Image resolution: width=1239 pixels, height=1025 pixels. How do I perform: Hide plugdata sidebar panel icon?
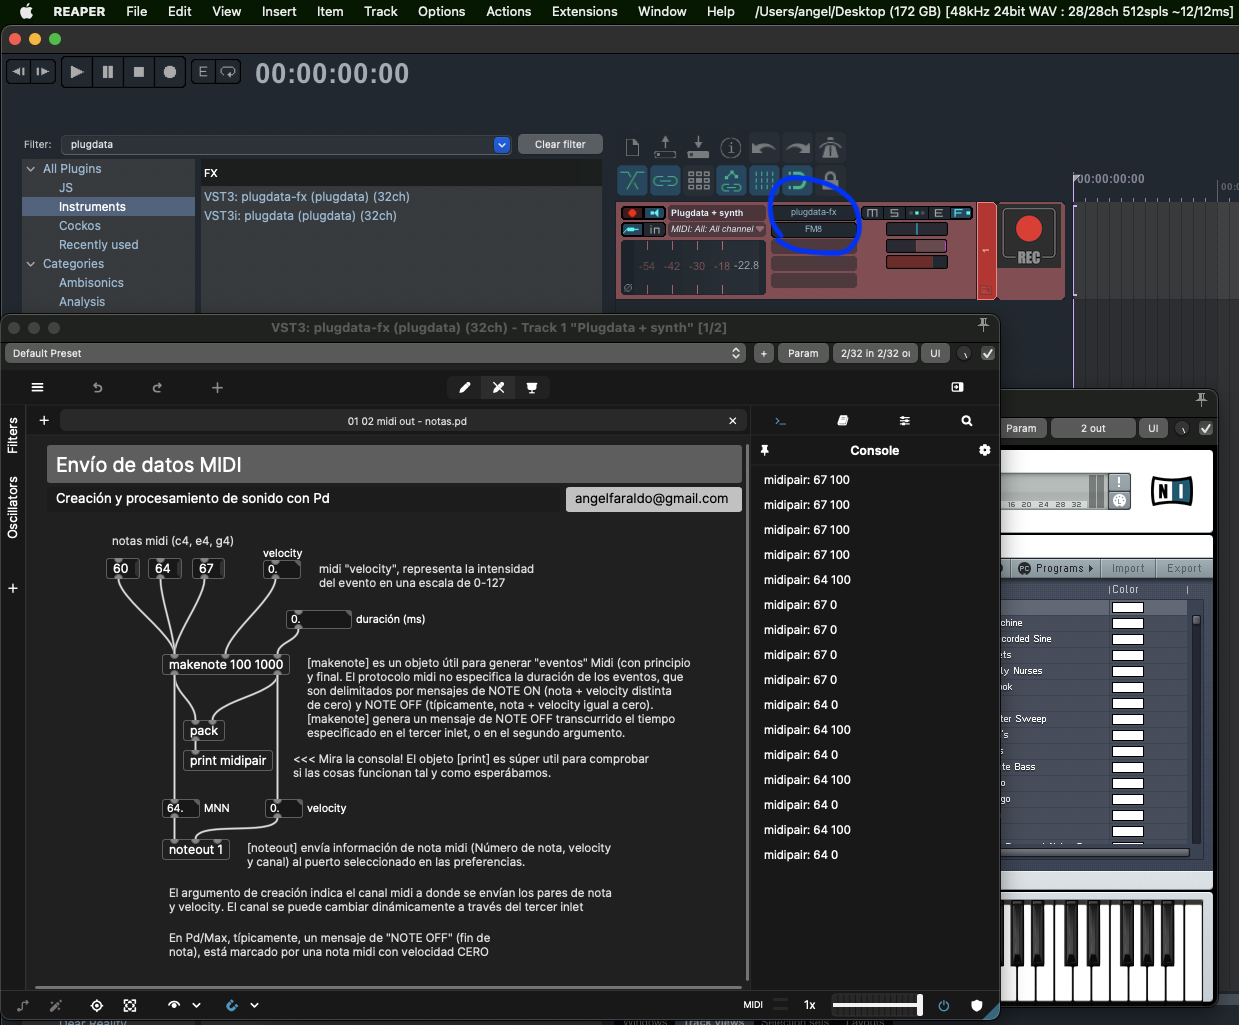pyautogui.click(x=957, y=387)
